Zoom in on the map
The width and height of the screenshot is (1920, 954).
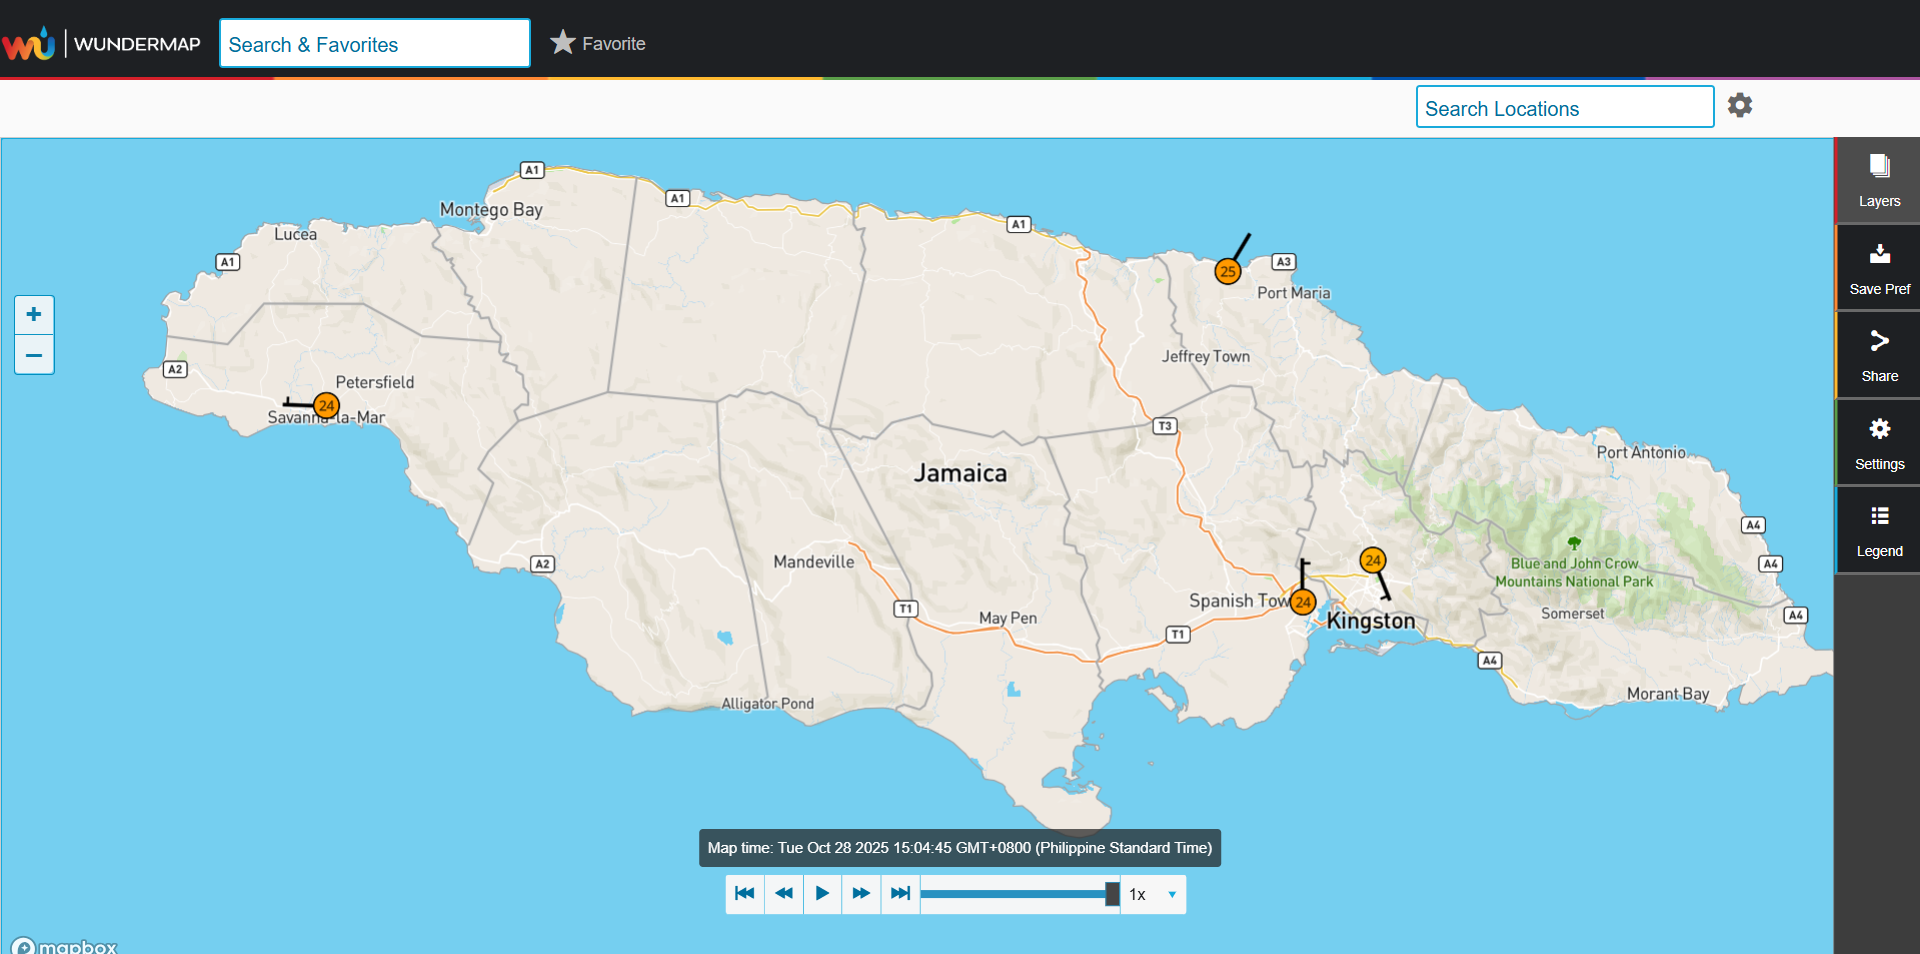[34, 315]
